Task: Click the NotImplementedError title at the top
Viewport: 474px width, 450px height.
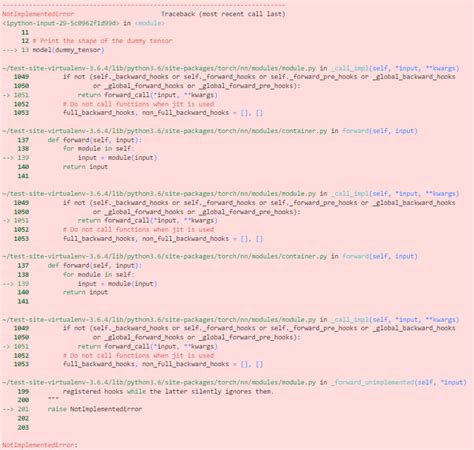Action: click(38, 14)
